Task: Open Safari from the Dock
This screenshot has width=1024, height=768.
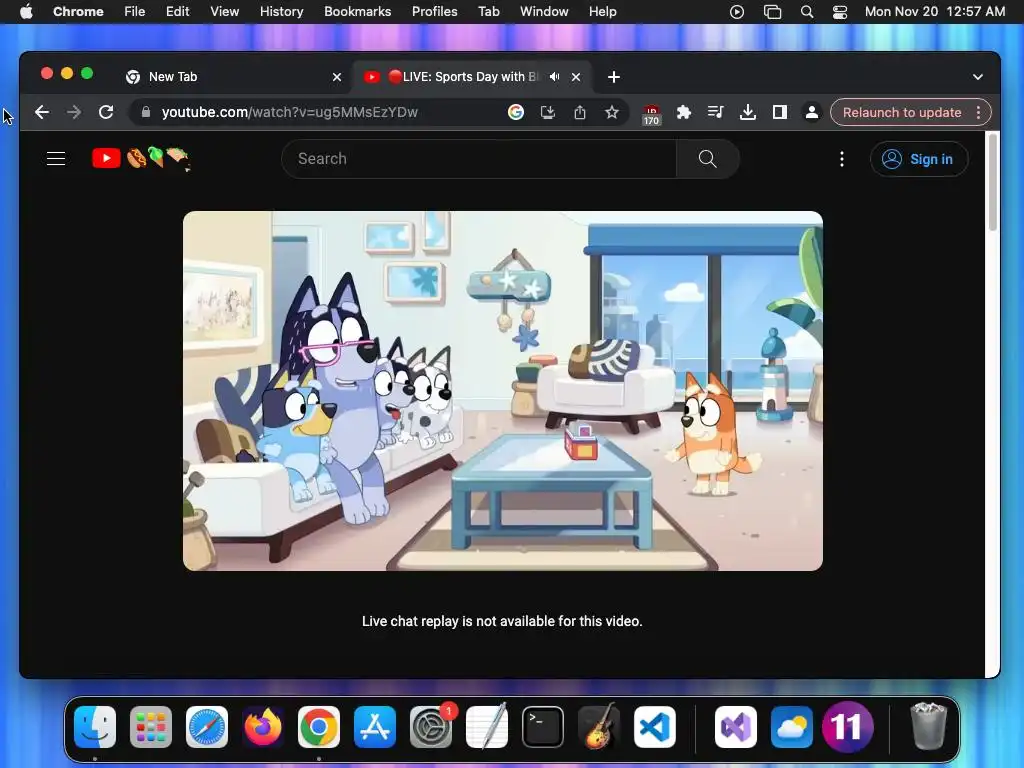Action: coord(207,727)
